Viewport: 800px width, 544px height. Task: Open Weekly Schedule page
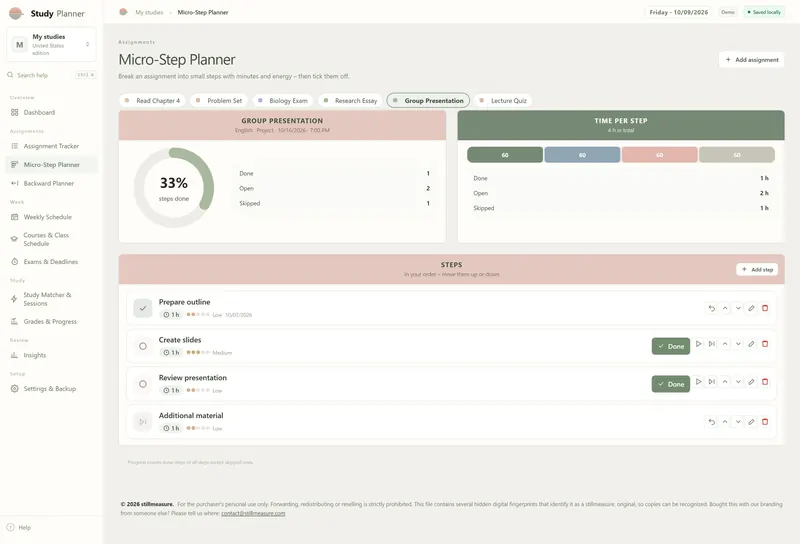click(x=52, y=217)
